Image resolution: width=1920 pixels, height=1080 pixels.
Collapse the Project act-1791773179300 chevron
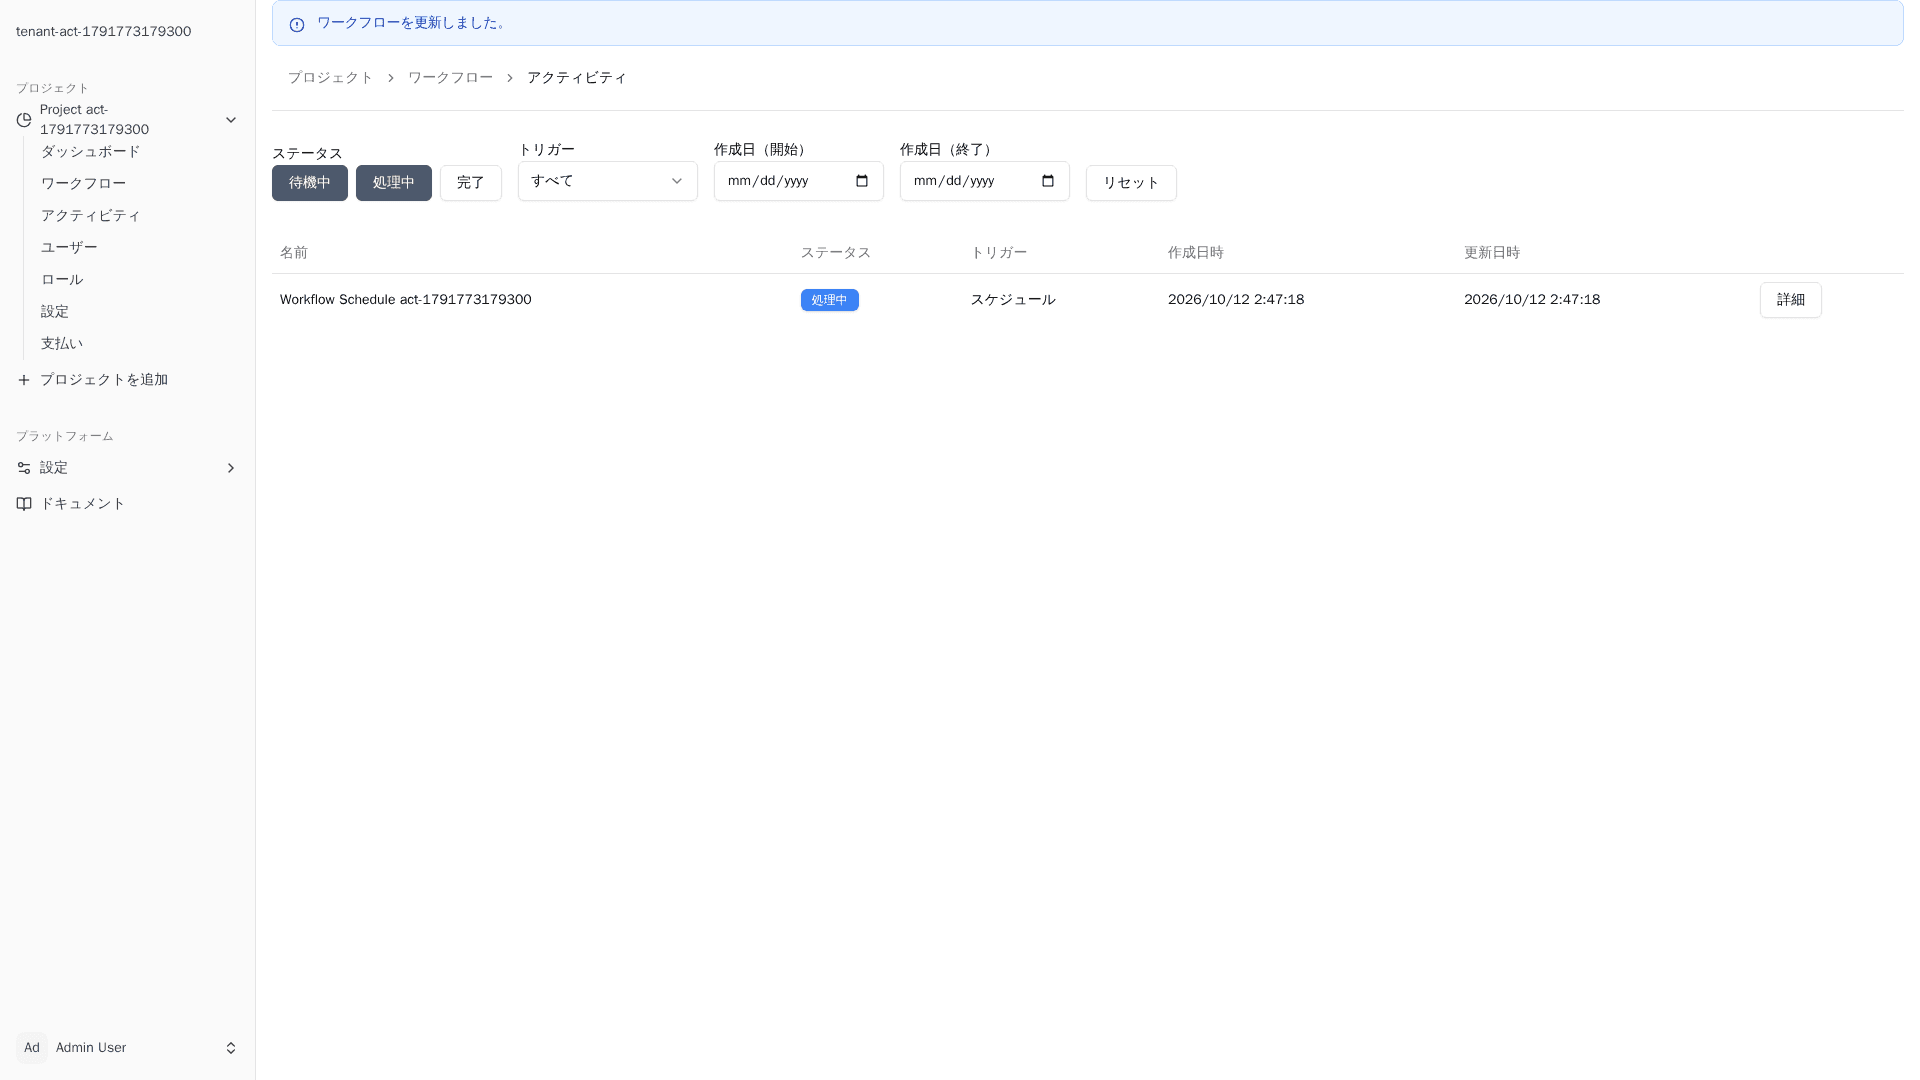231,120
